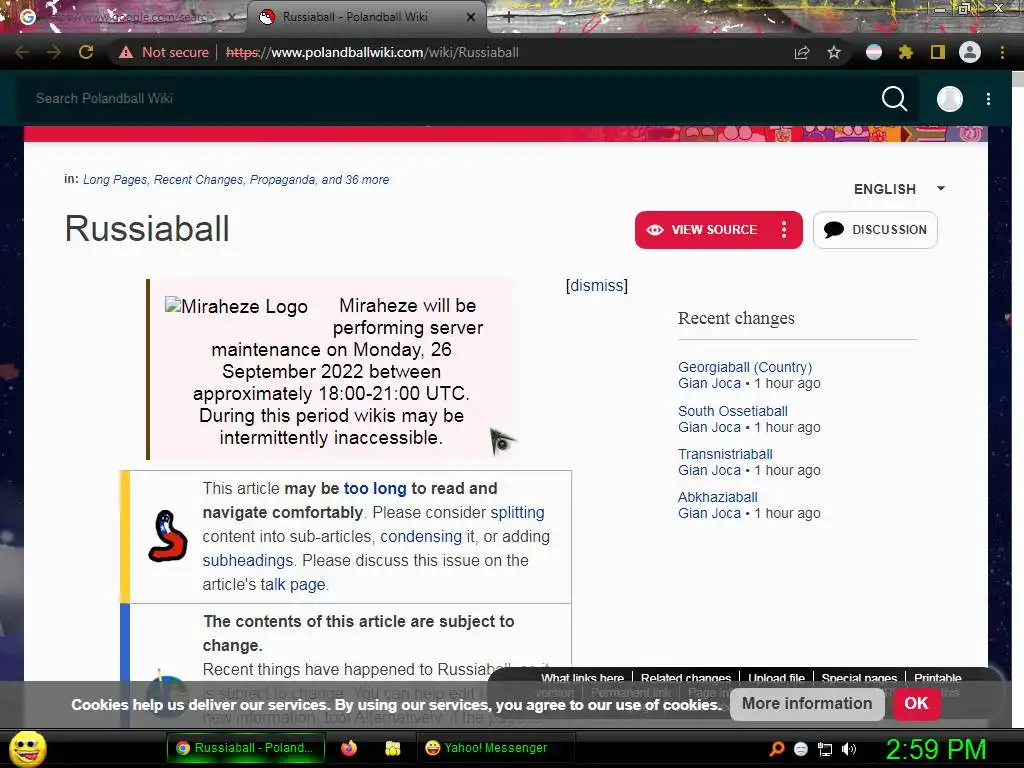1024x768 pixels.
Task: Open the Propaganda category link
Action: point(283,180)
